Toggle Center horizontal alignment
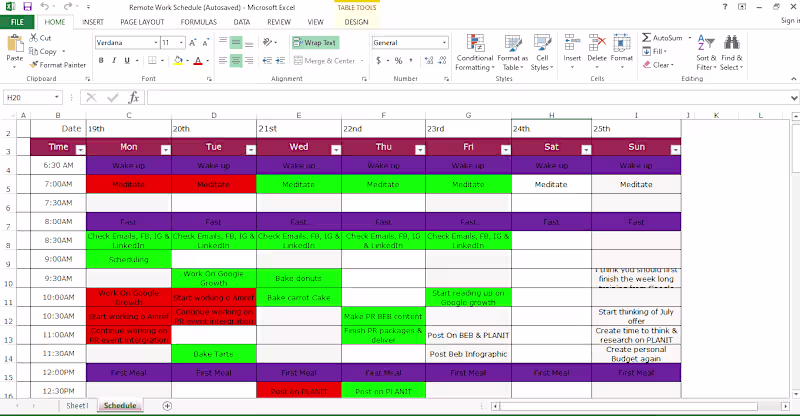The width and height of the screenshot is (800, 416). (236, 60)
